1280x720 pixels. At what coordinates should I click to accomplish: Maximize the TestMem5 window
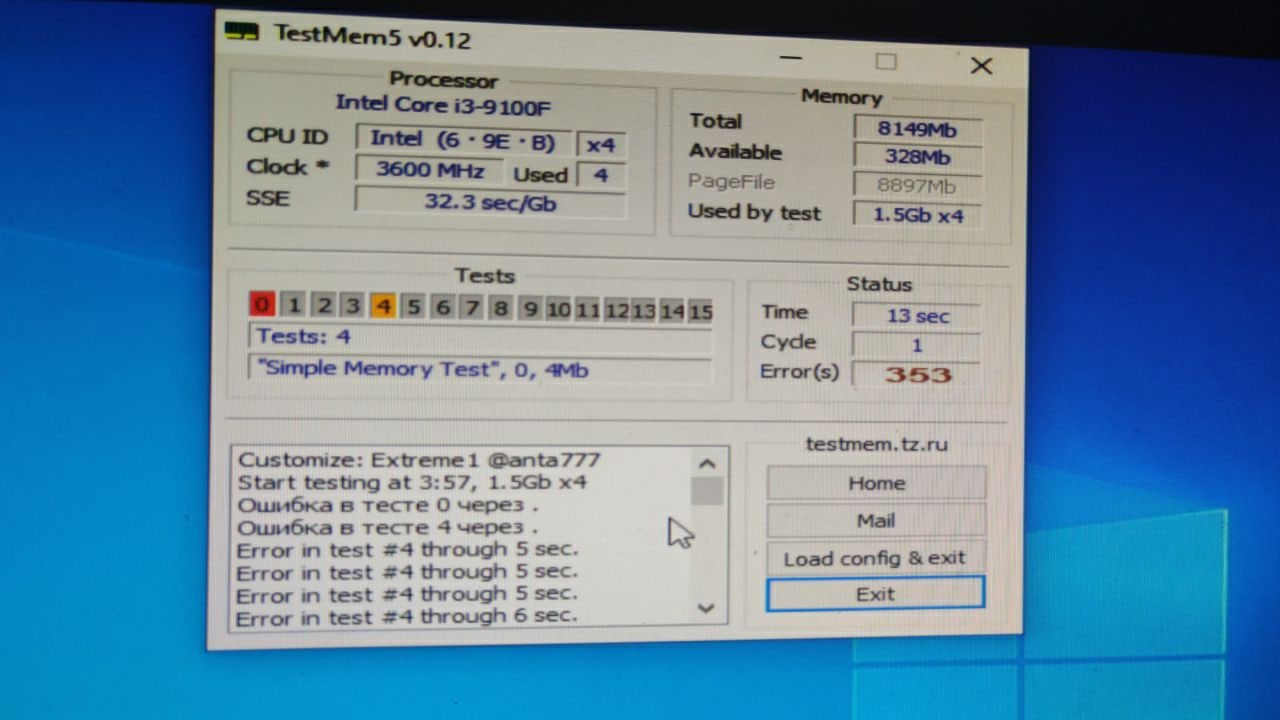[x=885, y=61]
